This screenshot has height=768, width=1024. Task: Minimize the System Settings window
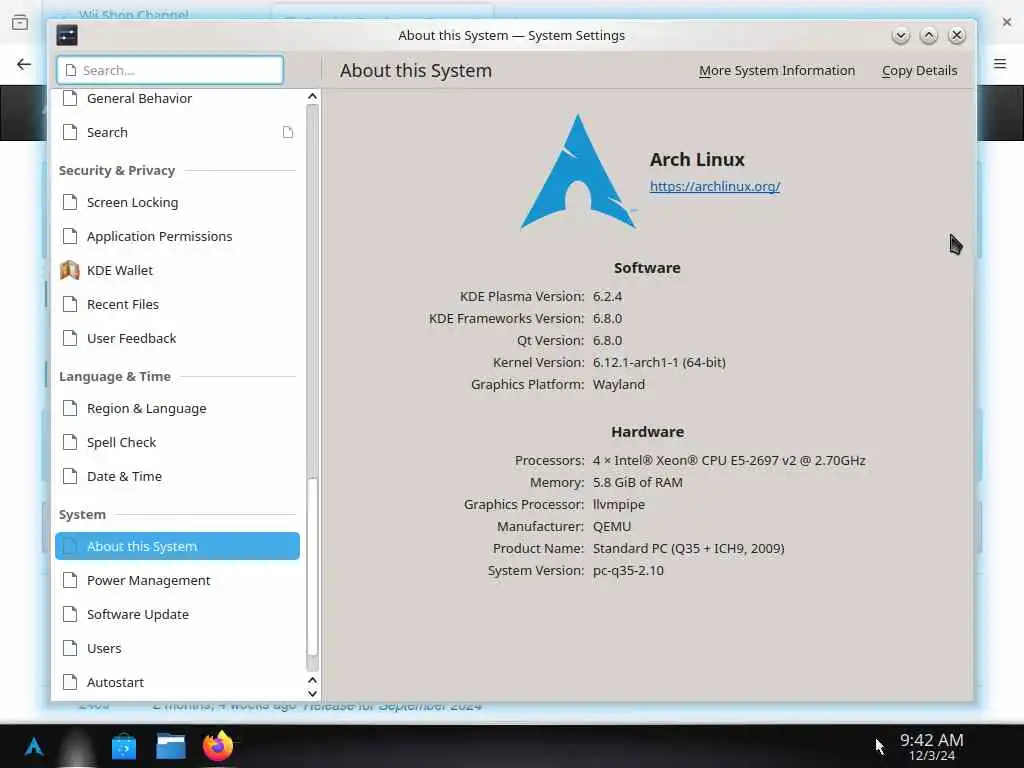pos(901,36)
